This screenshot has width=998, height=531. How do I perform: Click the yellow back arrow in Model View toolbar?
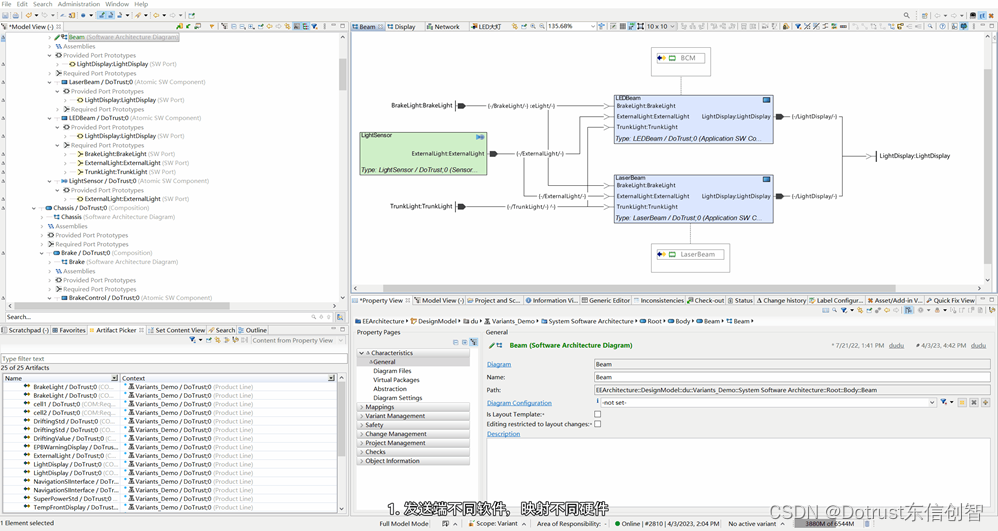click(x=269, y=27)
